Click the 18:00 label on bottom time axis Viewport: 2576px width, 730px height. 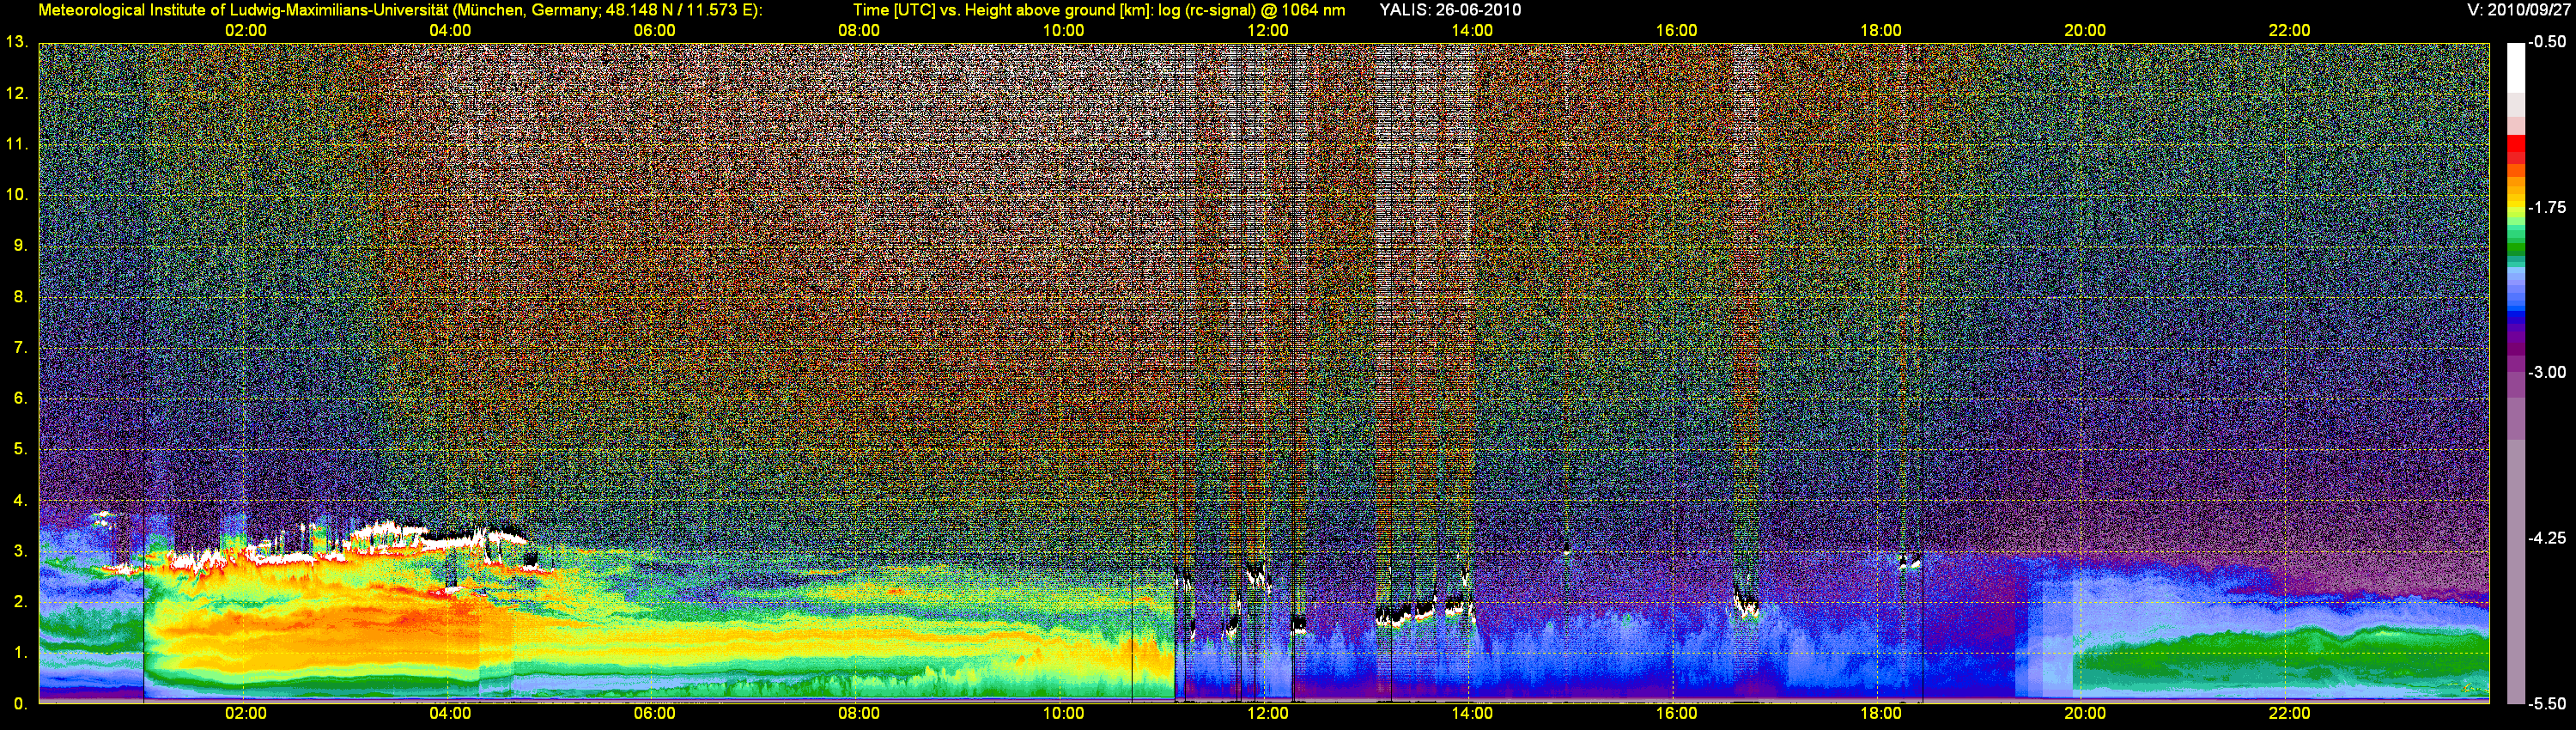(x=1881, y=714)
